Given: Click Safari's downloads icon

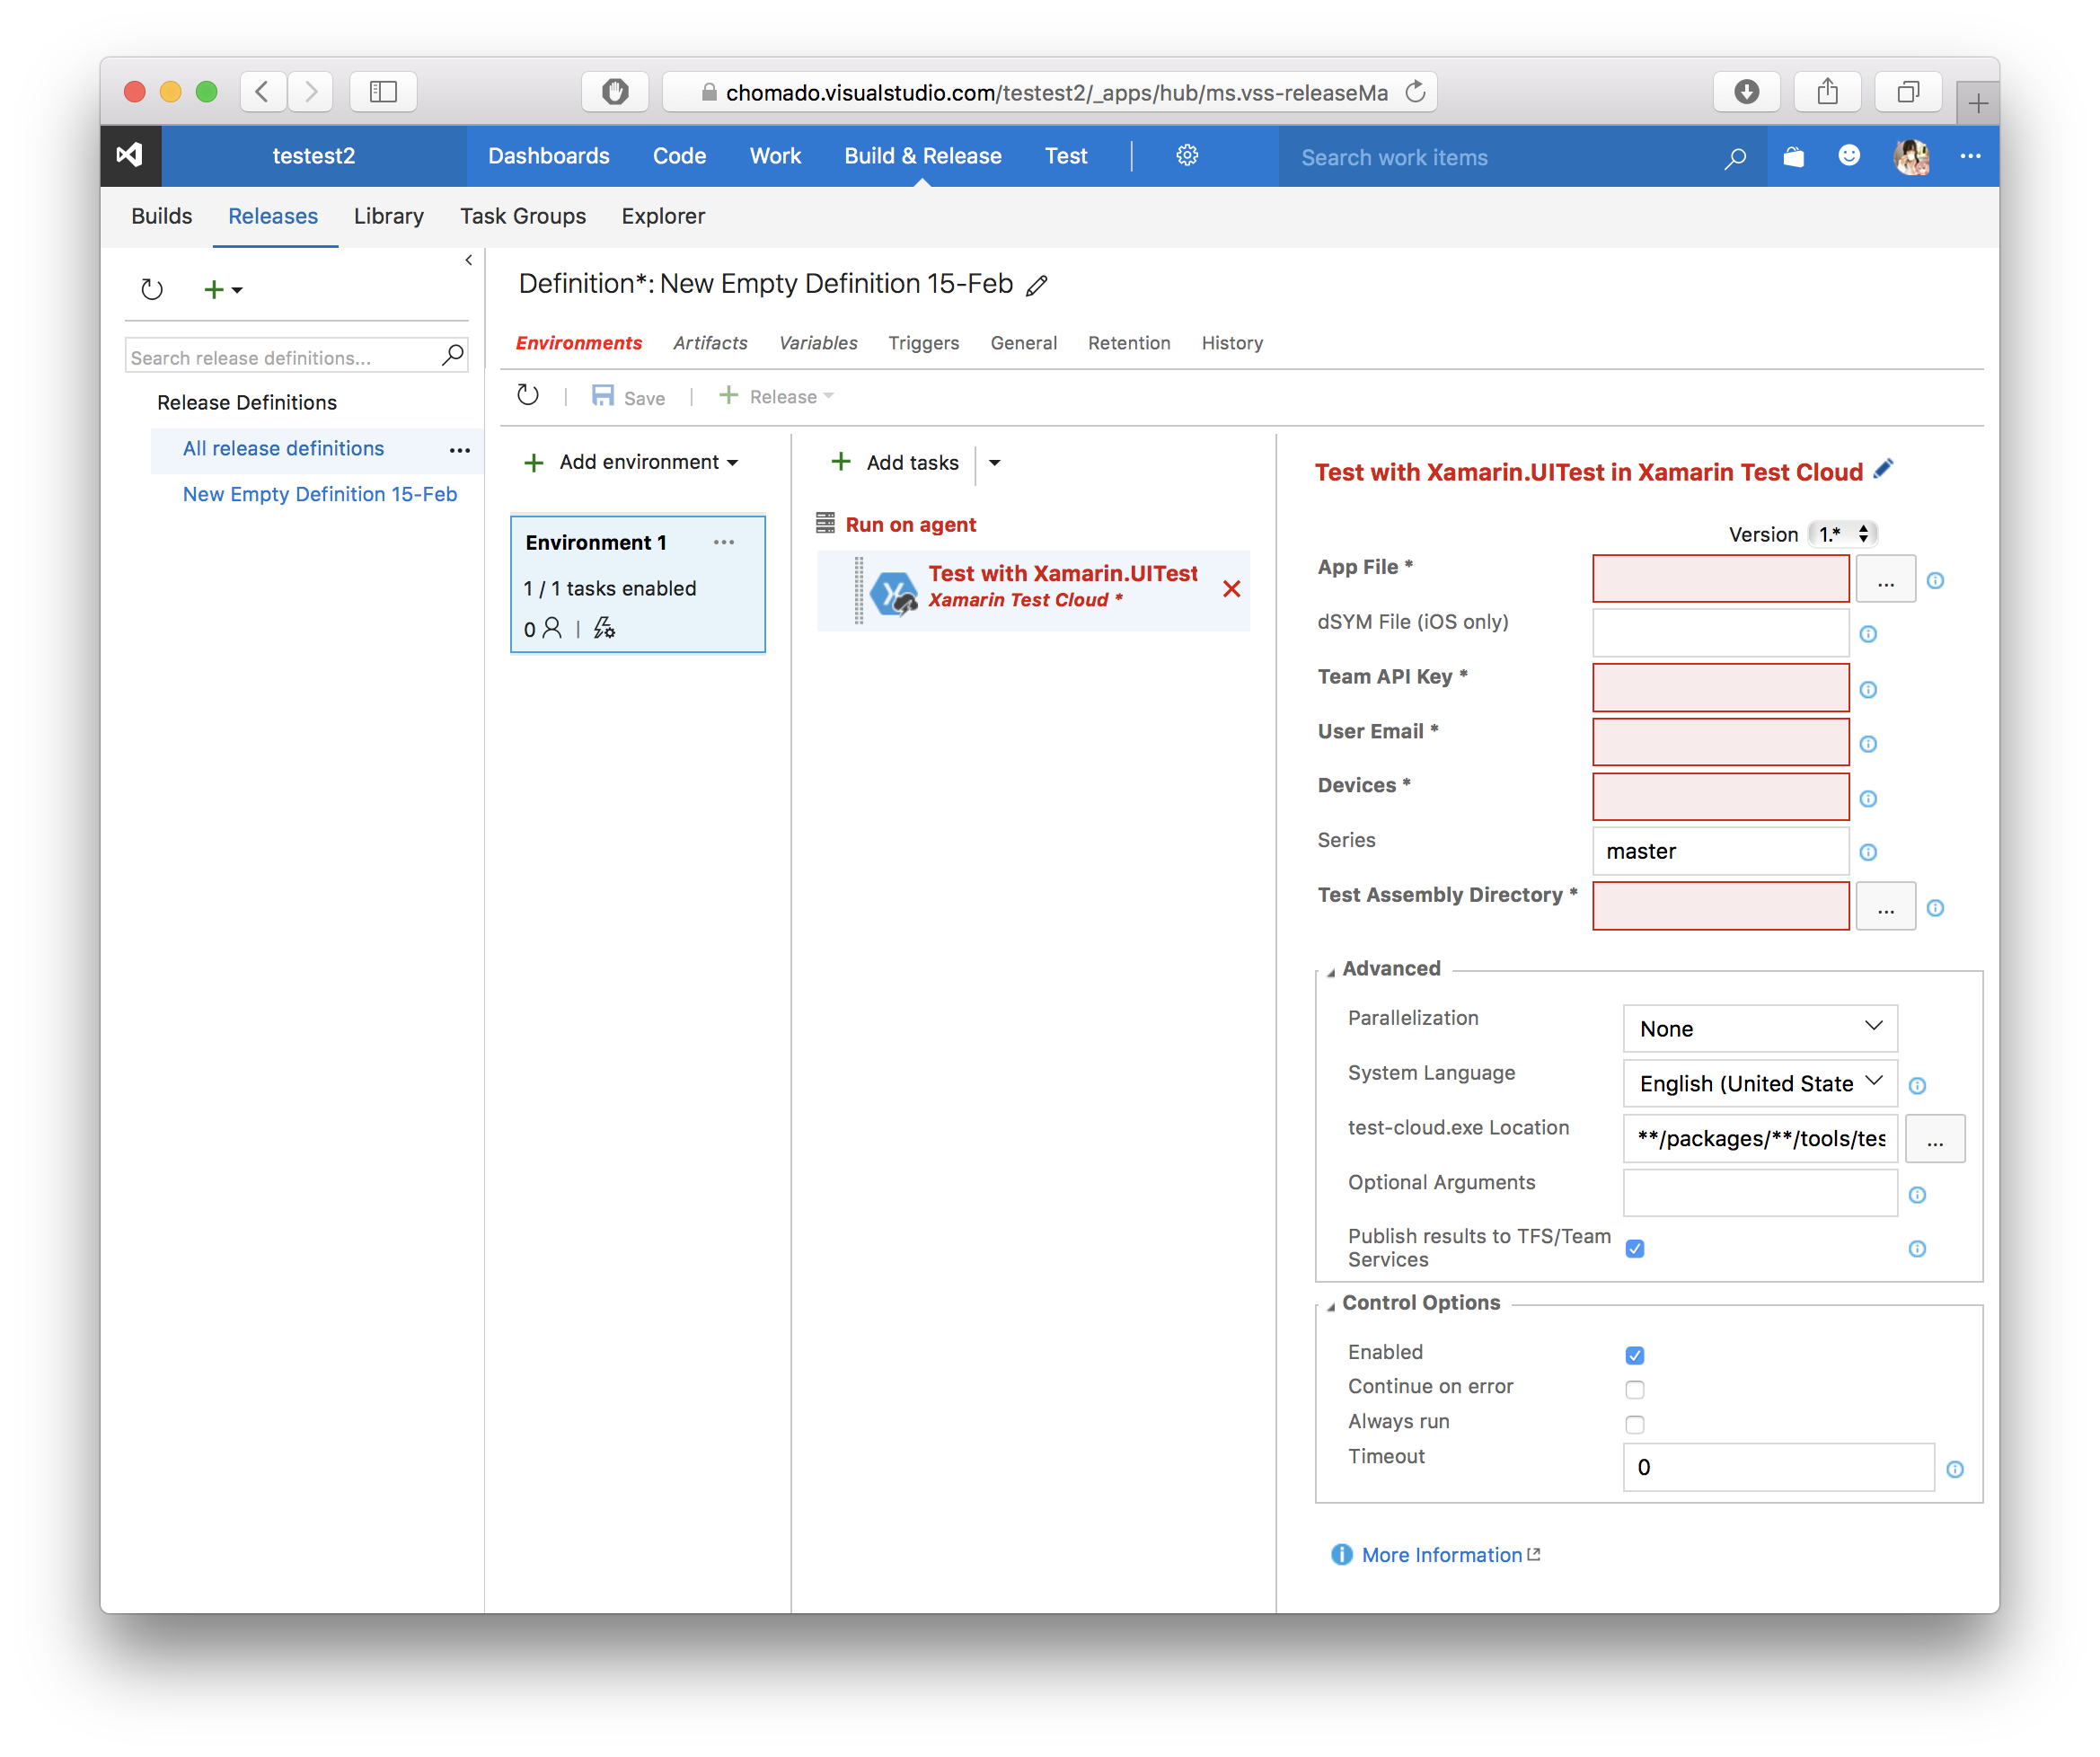Looking at the screenshot, I should click(1746, 92).
